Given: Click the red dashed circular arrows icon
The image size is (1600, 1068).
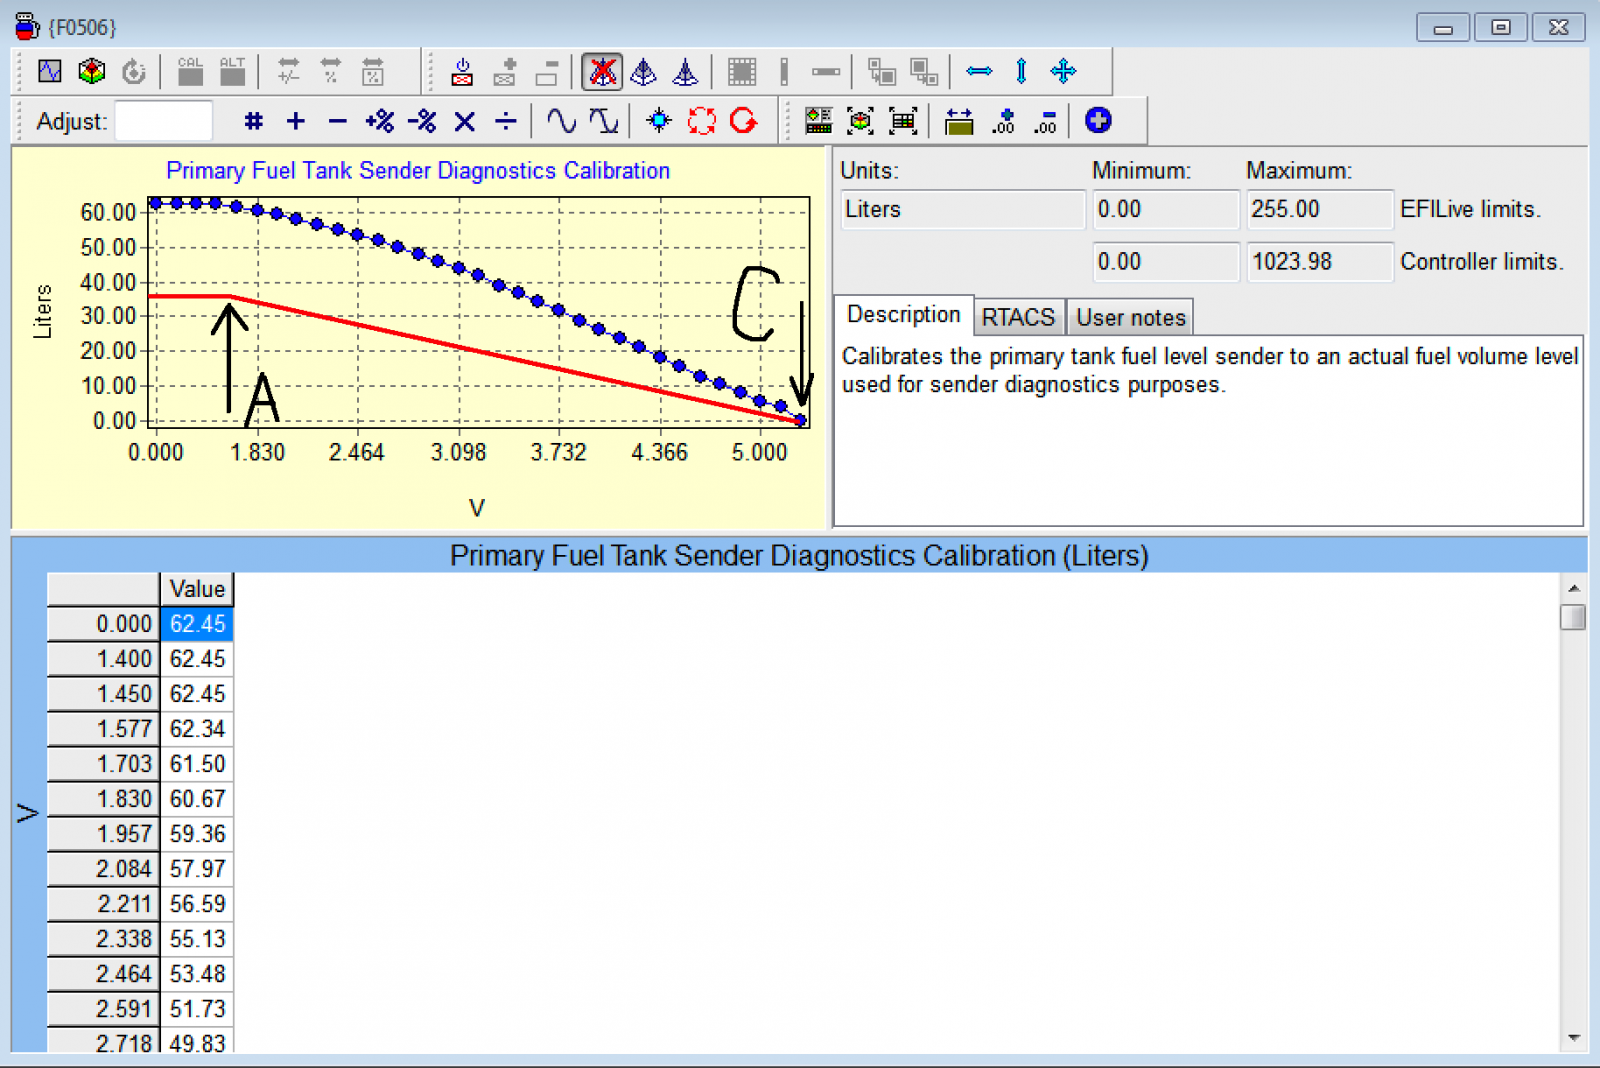Looking at the screenshot, I should [701, 121].
